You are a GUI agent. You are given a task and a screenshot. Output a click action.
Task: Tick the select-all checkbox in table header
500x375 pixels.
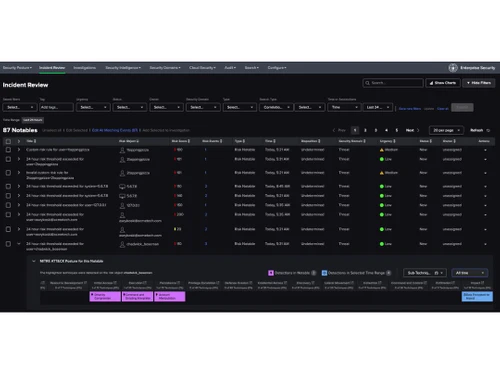pos(8,141)
